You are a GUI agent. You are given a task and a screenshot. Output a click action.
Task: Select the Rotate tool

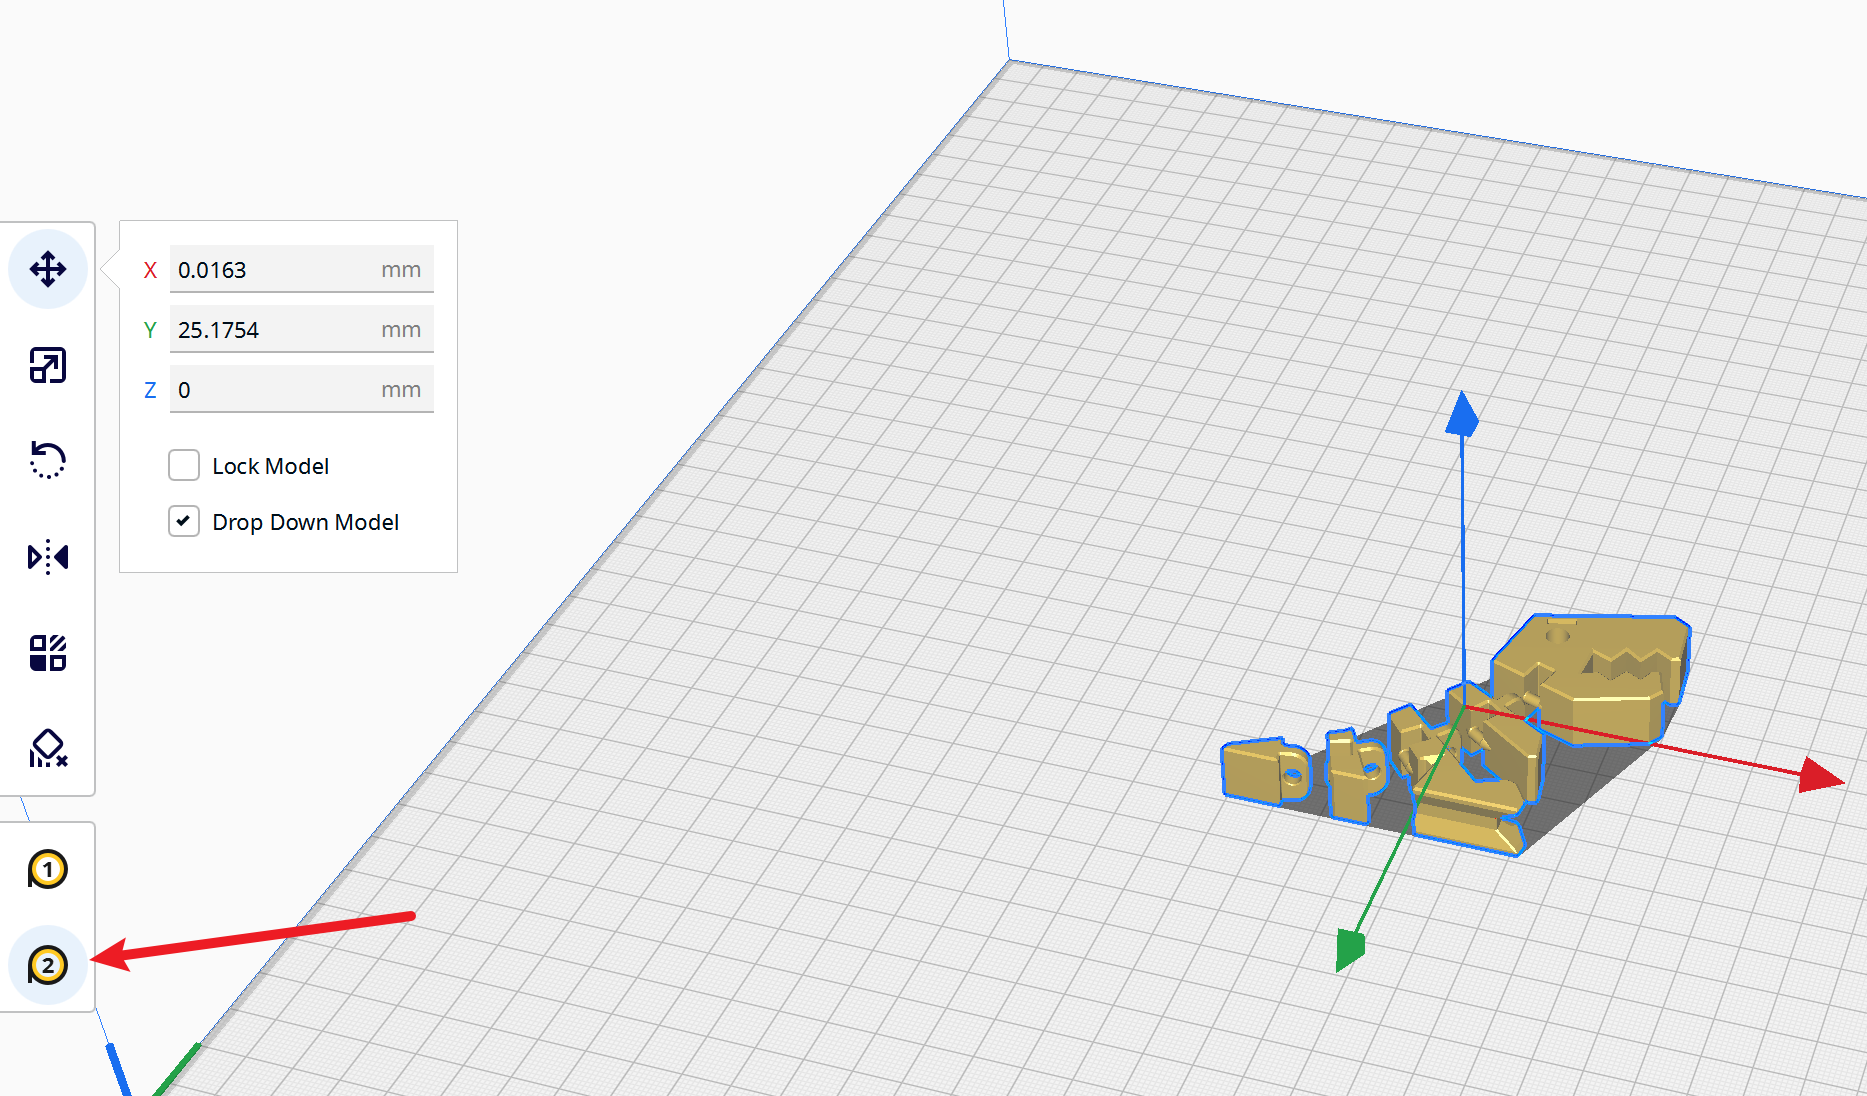pyautogui.click(x=47, y=461)
